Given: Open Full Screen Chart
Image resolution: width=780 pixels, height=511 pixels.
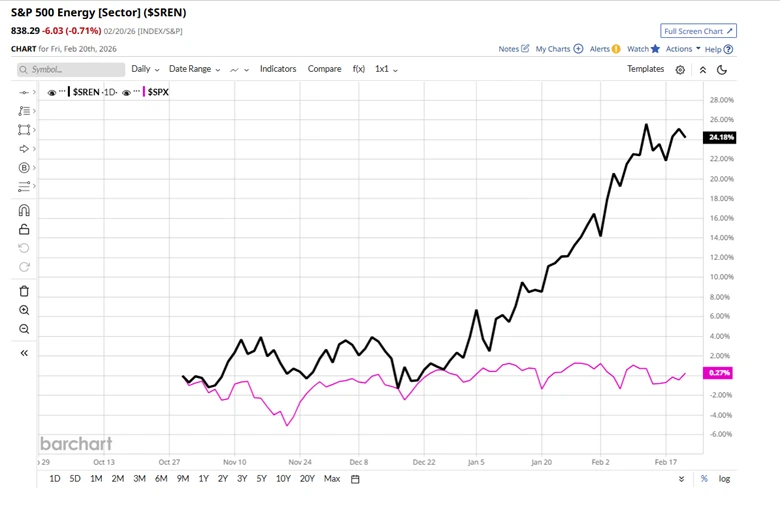Looking at the screenshot, I should click(x=698, y=31).
